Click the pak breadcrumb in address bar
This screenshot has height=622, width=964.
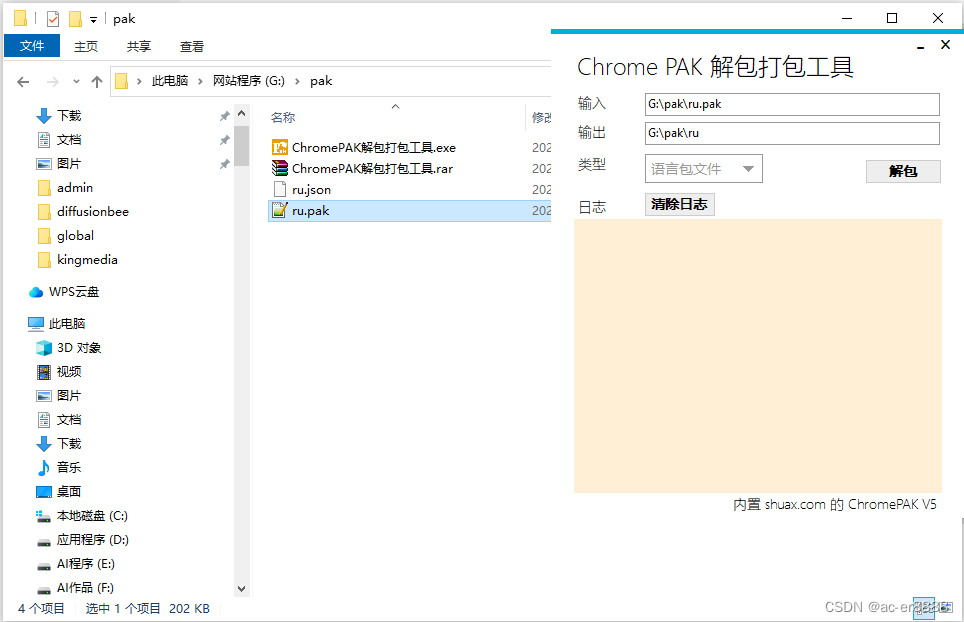click(321, 81)
